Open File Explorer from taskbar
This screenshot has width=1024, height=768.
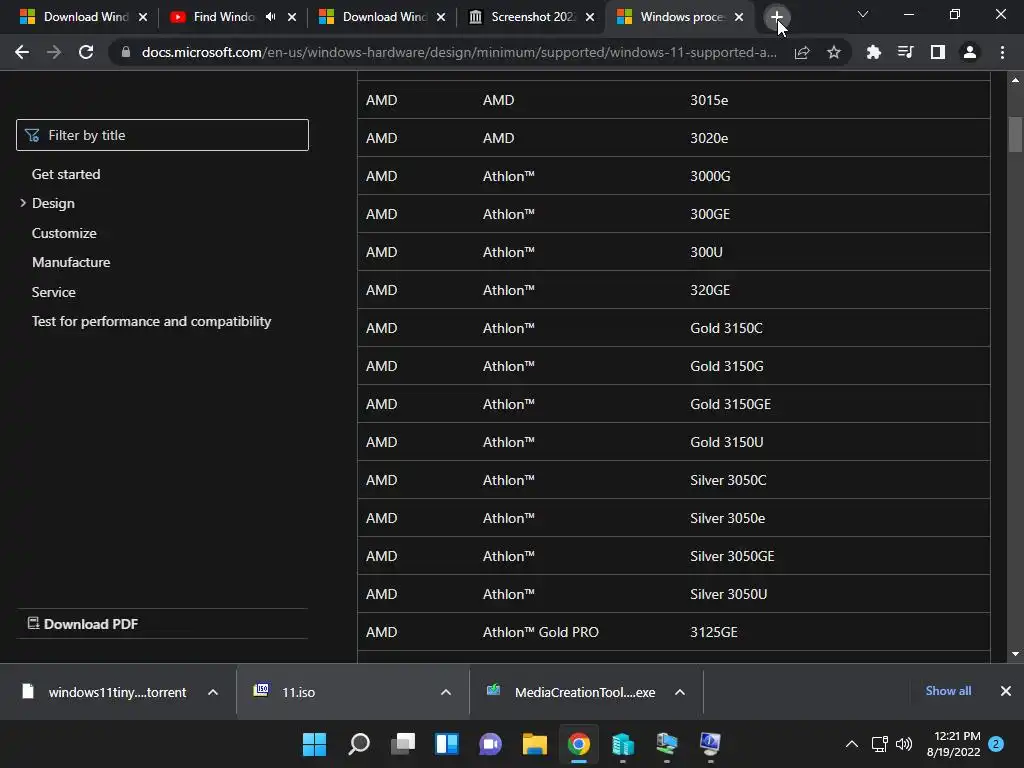pos(534,744)
